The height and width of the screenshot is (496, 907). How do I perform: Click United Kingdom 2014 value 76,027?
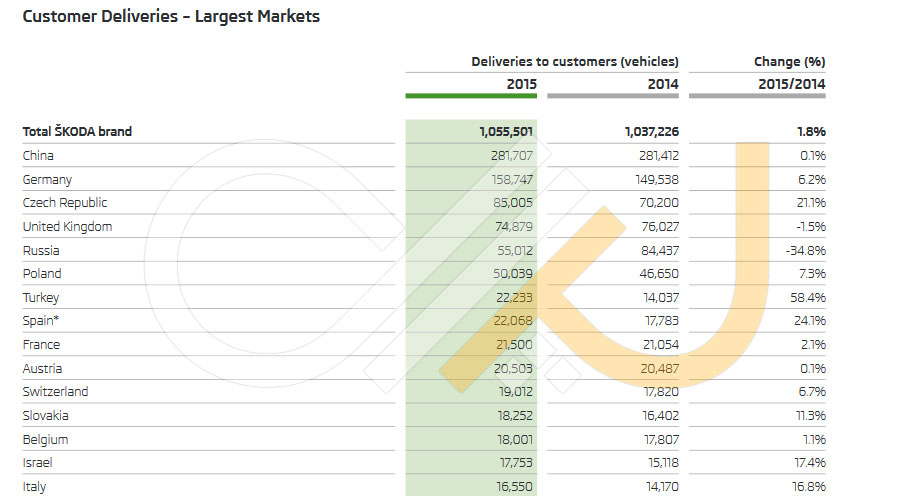[x=659, y=226]
